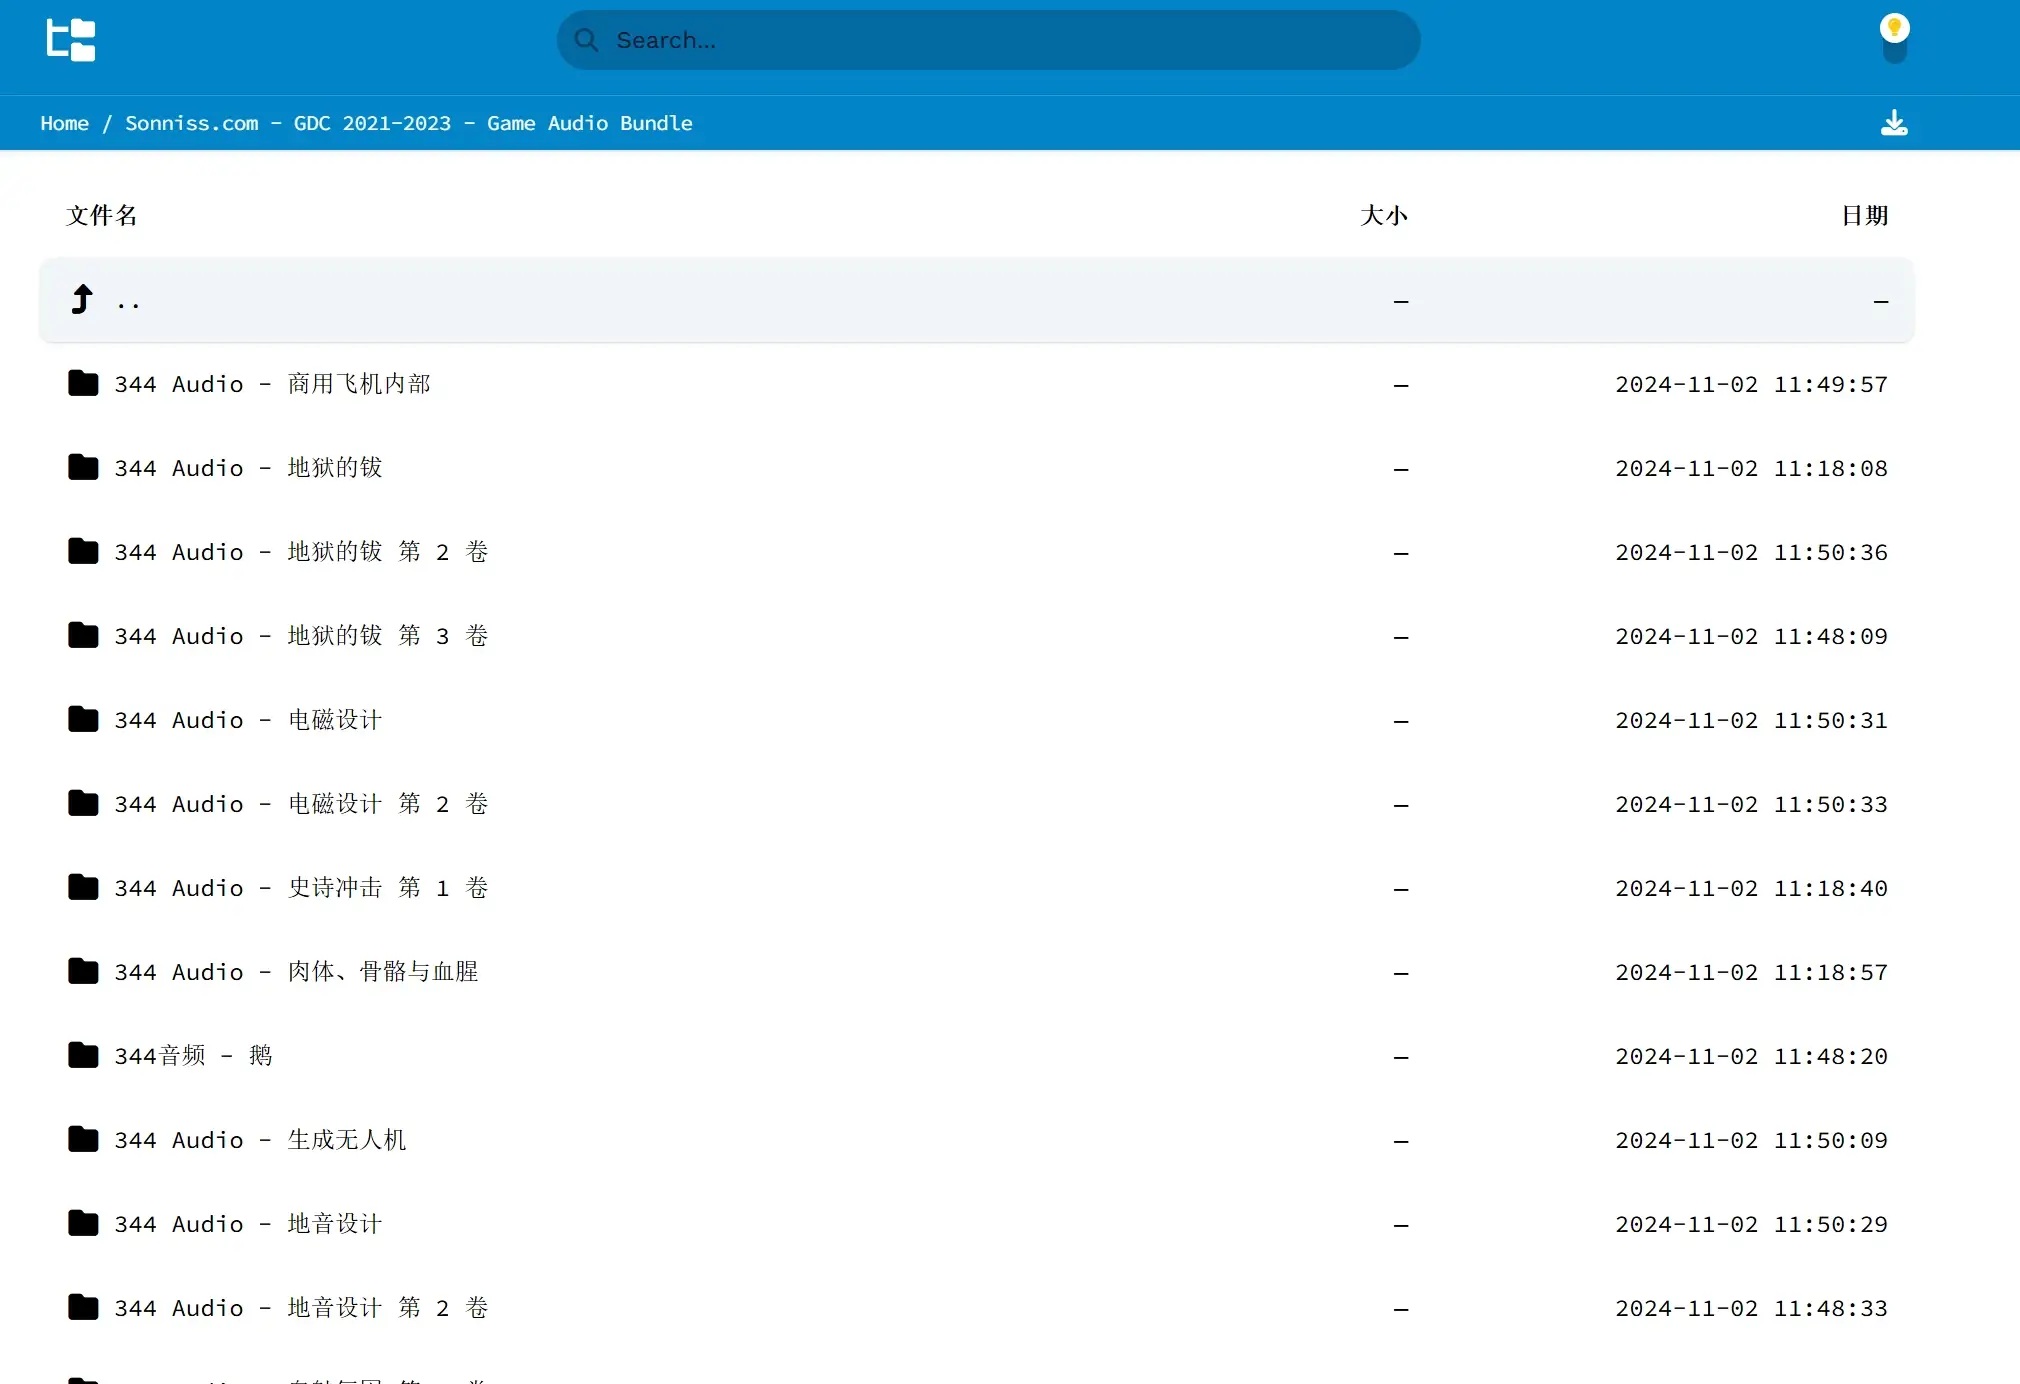
Task: Open 344 Audio - 地音设计 第 2 卷
Action: coord(300,1308)
